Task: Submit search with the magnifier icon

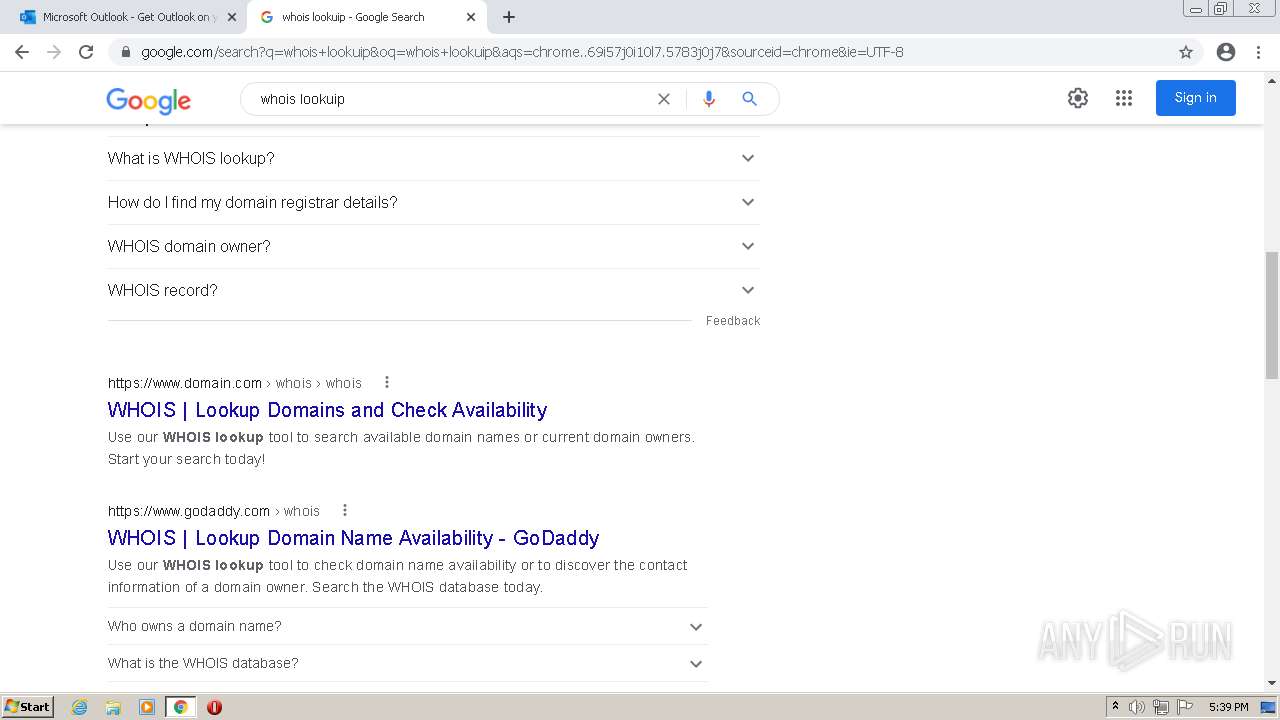Action: click(x=749, y=99)
